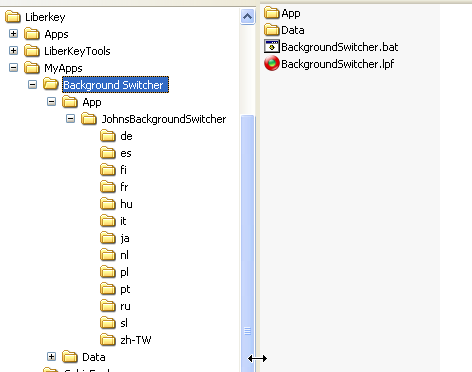The image size is (472, 372).
Task: Click the Data folder icon in tree
Action: tap(70, 357)
